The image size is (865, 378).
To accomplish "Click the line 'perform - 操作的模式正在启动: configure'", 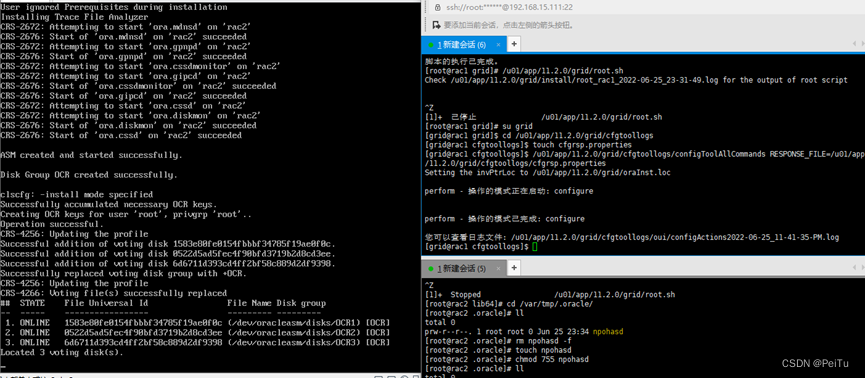I will point(509,191).
